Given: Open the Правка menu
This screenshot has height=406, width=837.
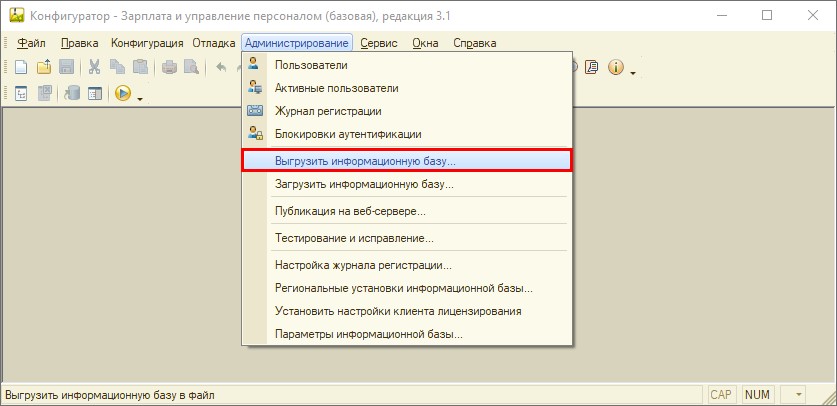Looking at the screenshot, I should coord(80,43).
